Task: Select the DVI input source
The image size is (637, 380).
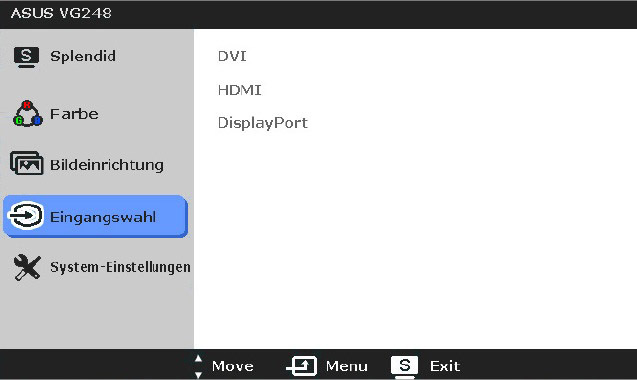Action: (232, 56)
